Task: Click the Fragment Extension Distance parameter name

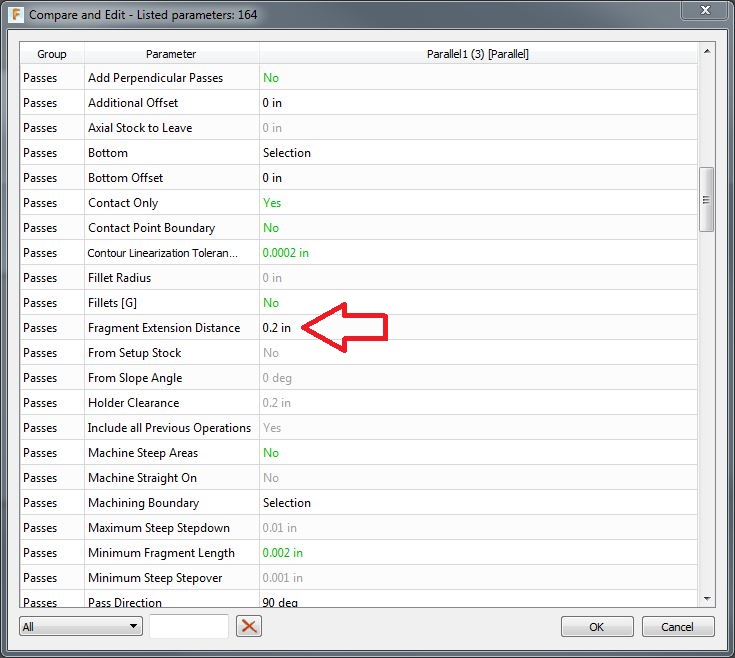Action: point(164,328)
